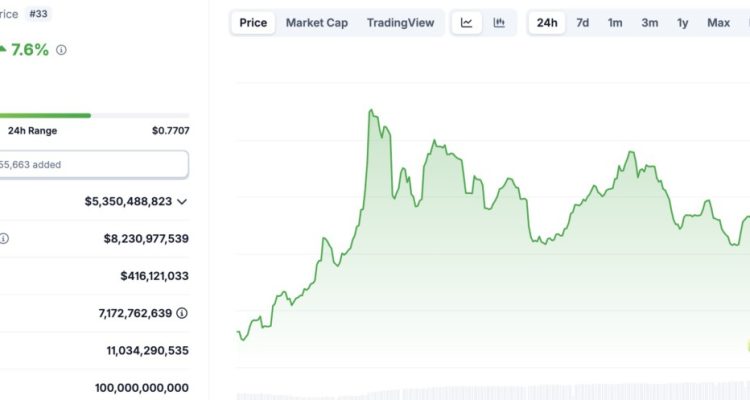Select the 24h time range
The image size is (750, 400).
point(547,22)
